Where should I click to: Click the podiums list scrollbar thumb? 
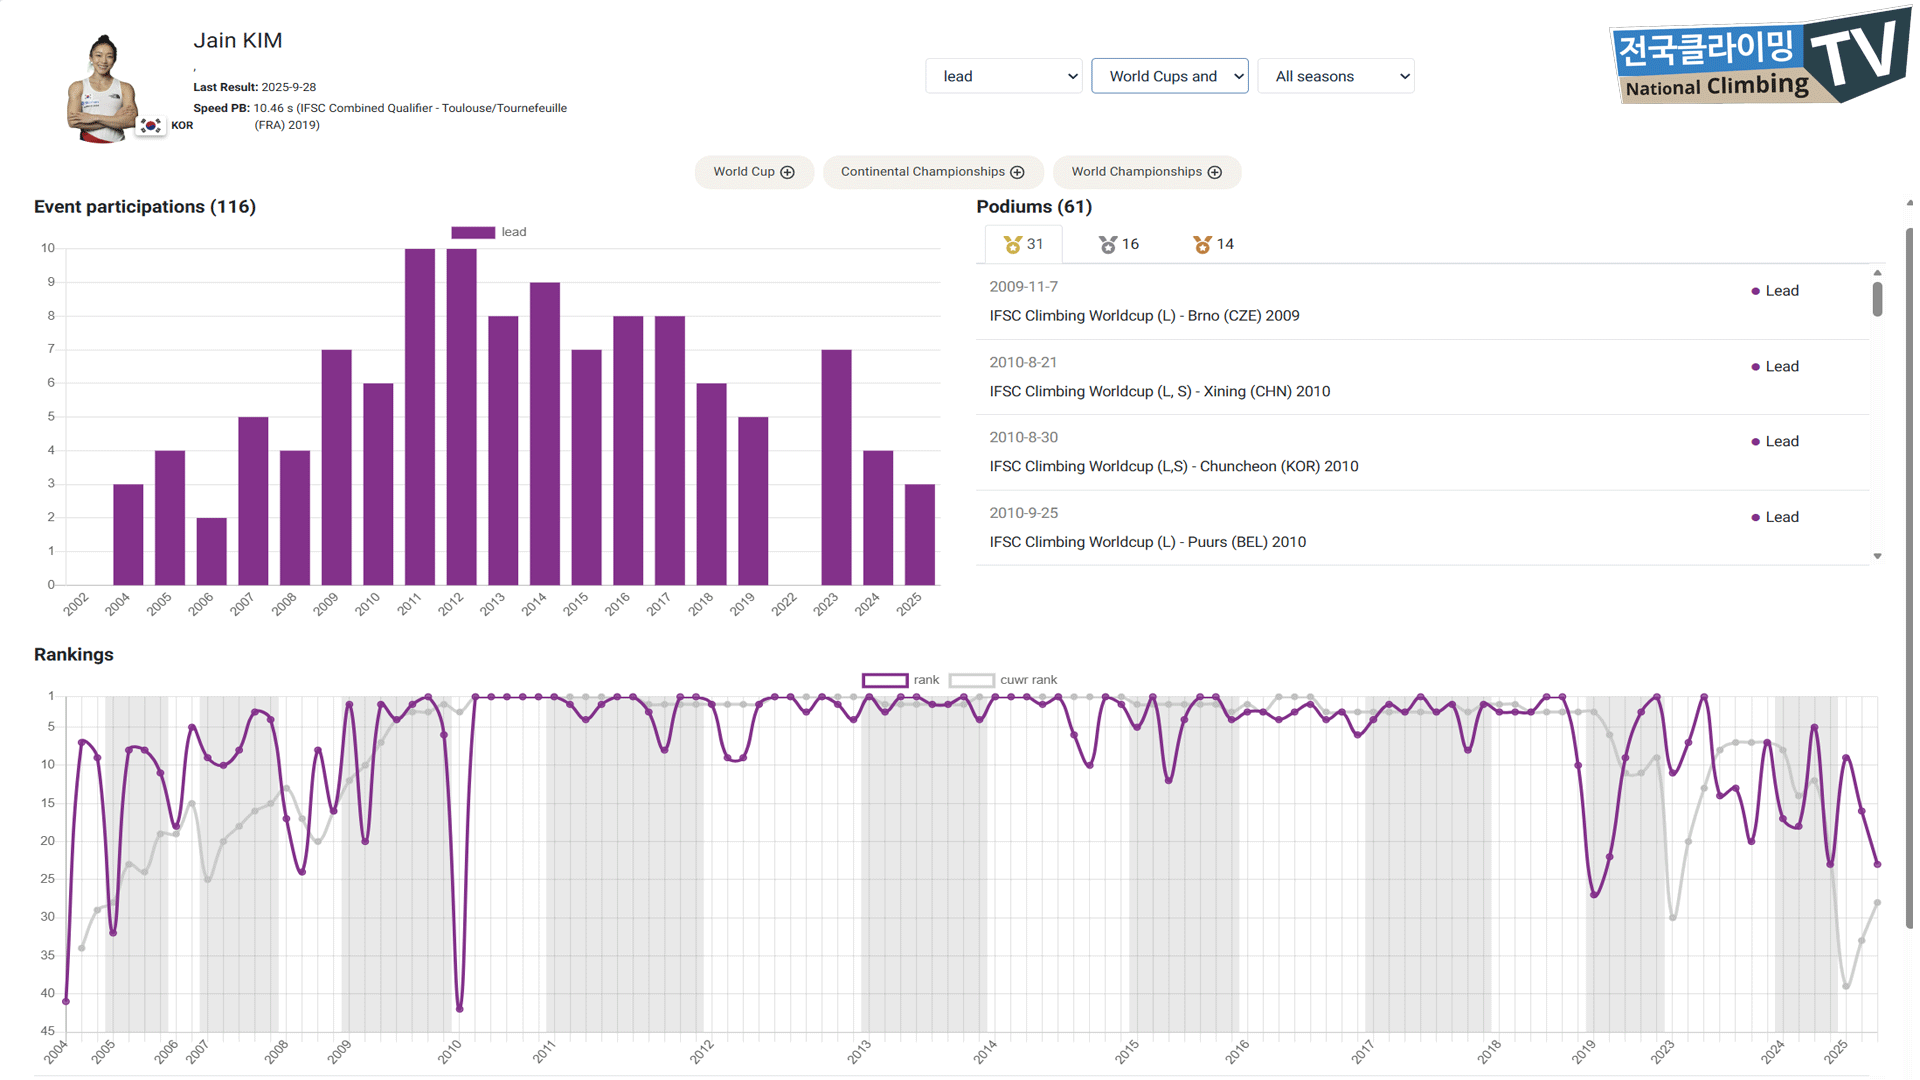tap(1877, 298)
